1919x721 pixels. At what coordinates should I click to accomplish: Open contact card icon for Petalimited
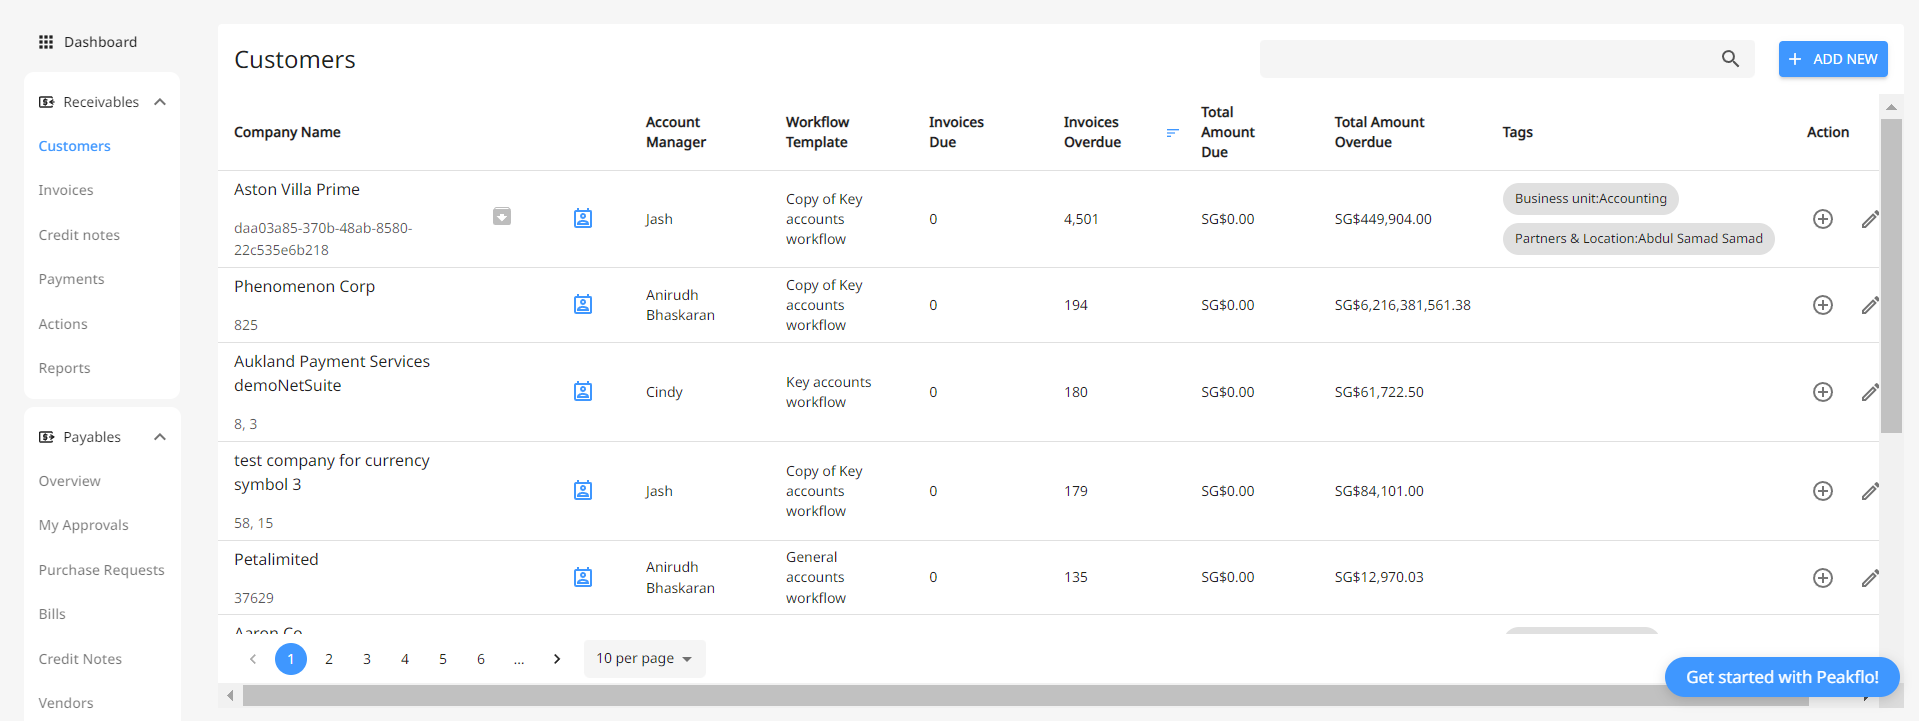coord(583,577)
